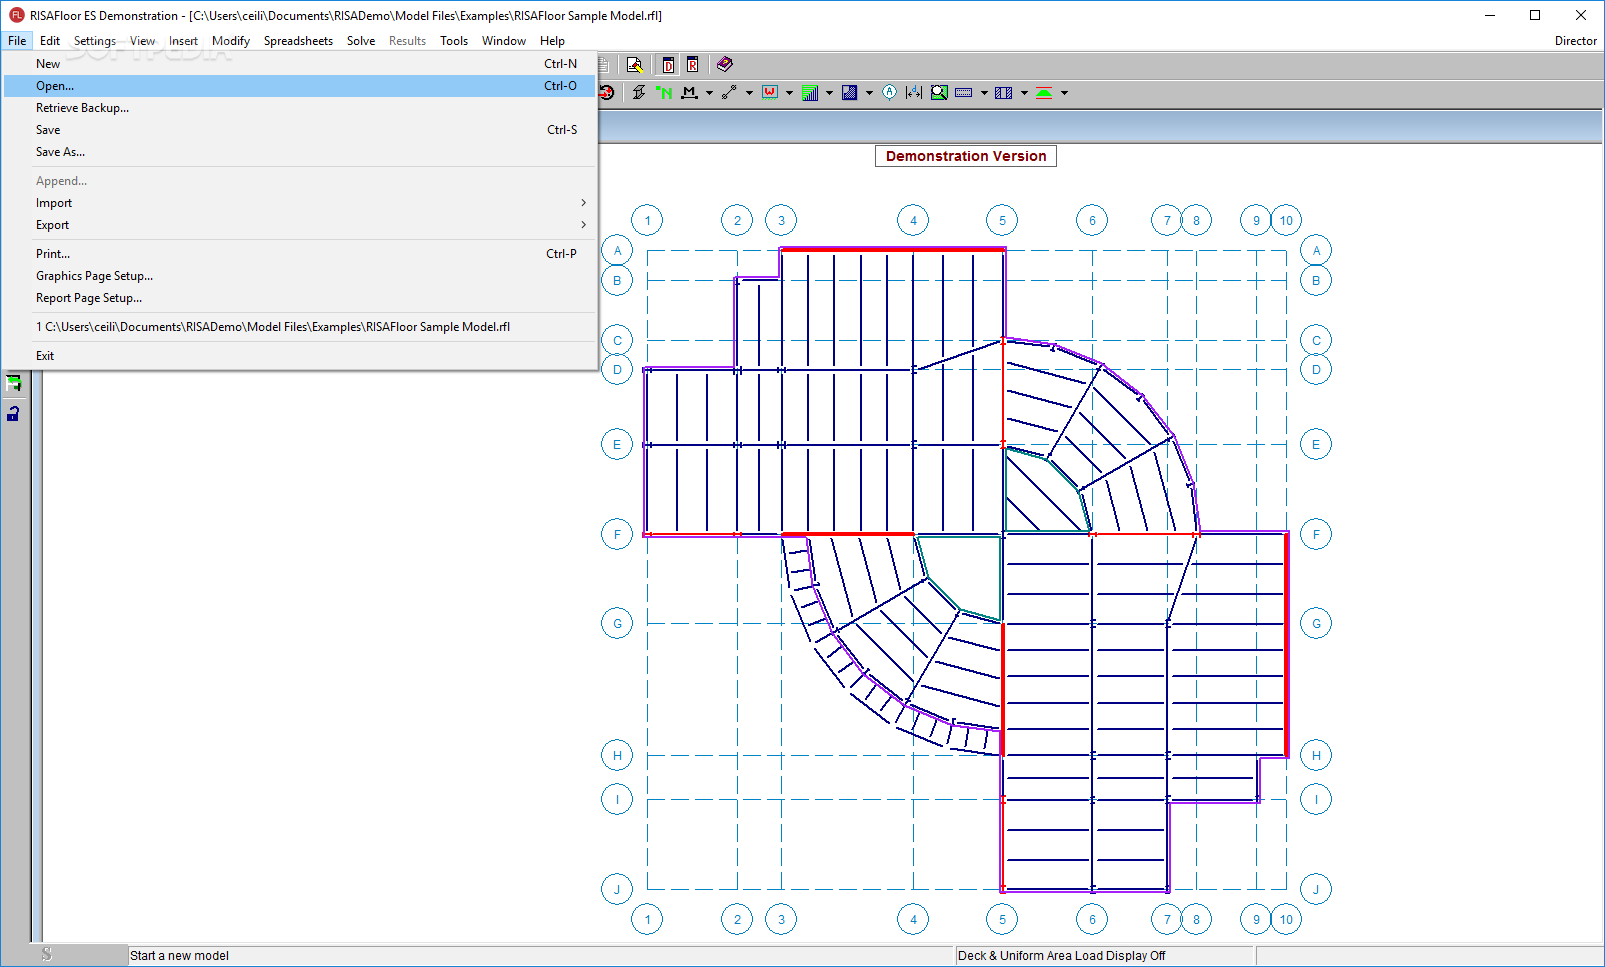Click the S indicator in status bar
The width and height of the screenshot is (1605, 967).
coord(47,955)
